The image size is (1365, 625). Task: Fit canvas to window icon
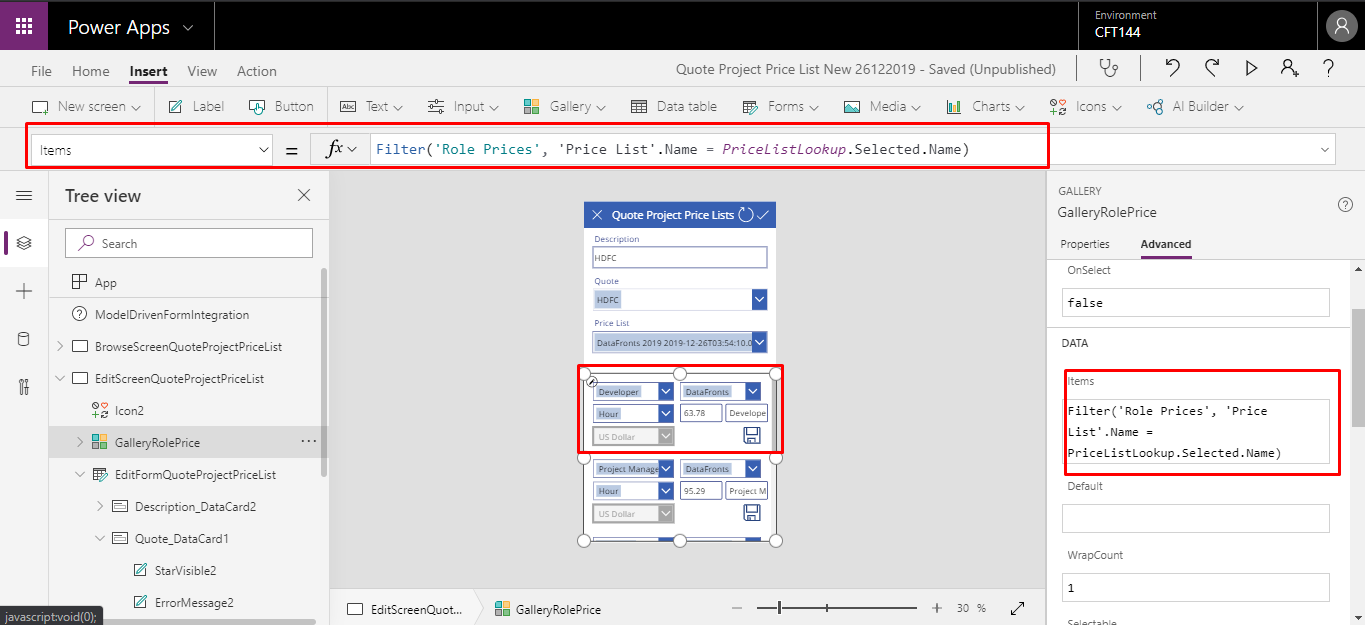[1018, 608]
